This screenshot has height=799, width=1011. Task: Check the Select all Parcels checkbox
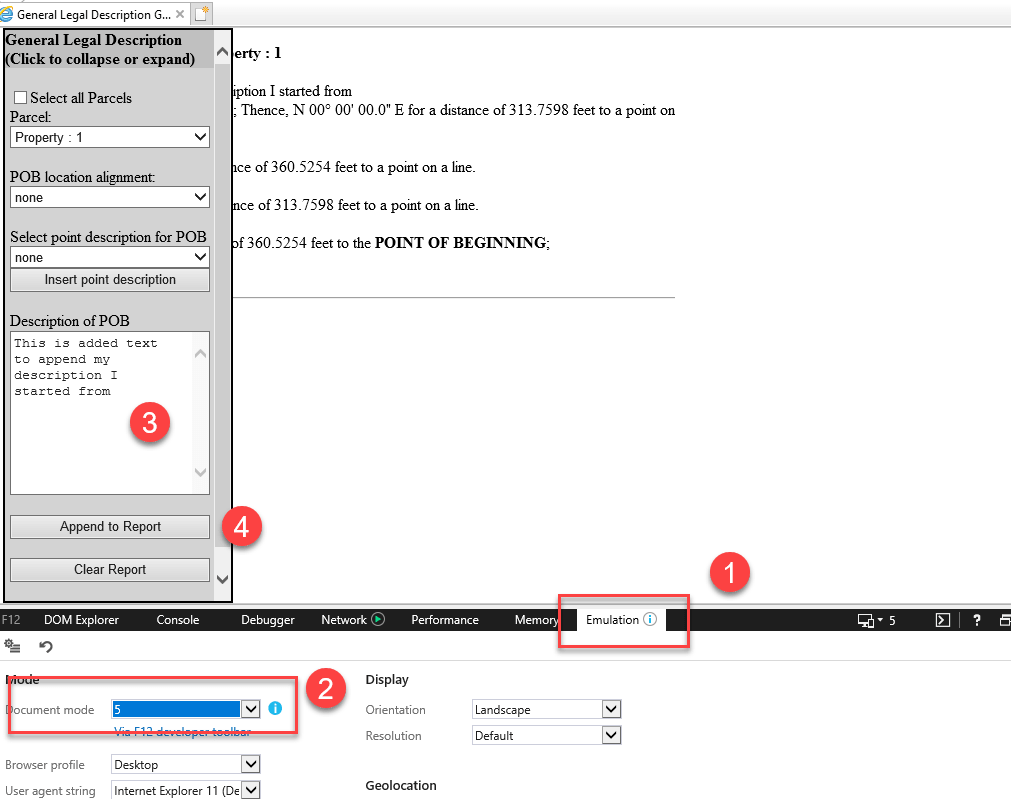pyautogui.click(x=20, y=98)
